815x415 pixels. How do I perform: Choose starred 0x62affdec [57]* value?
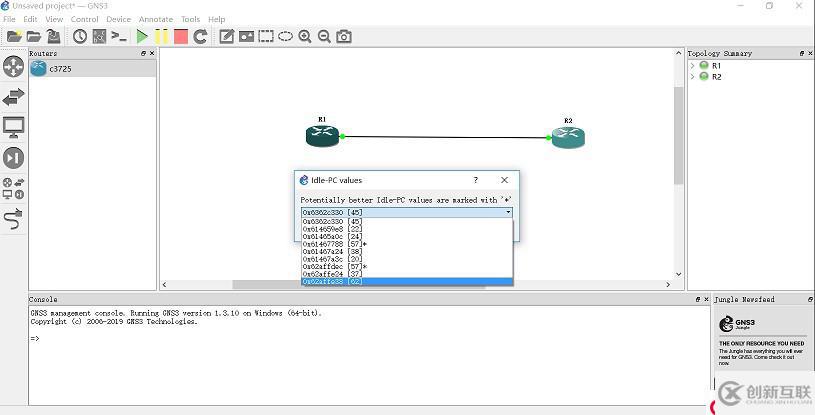(407, 266)
